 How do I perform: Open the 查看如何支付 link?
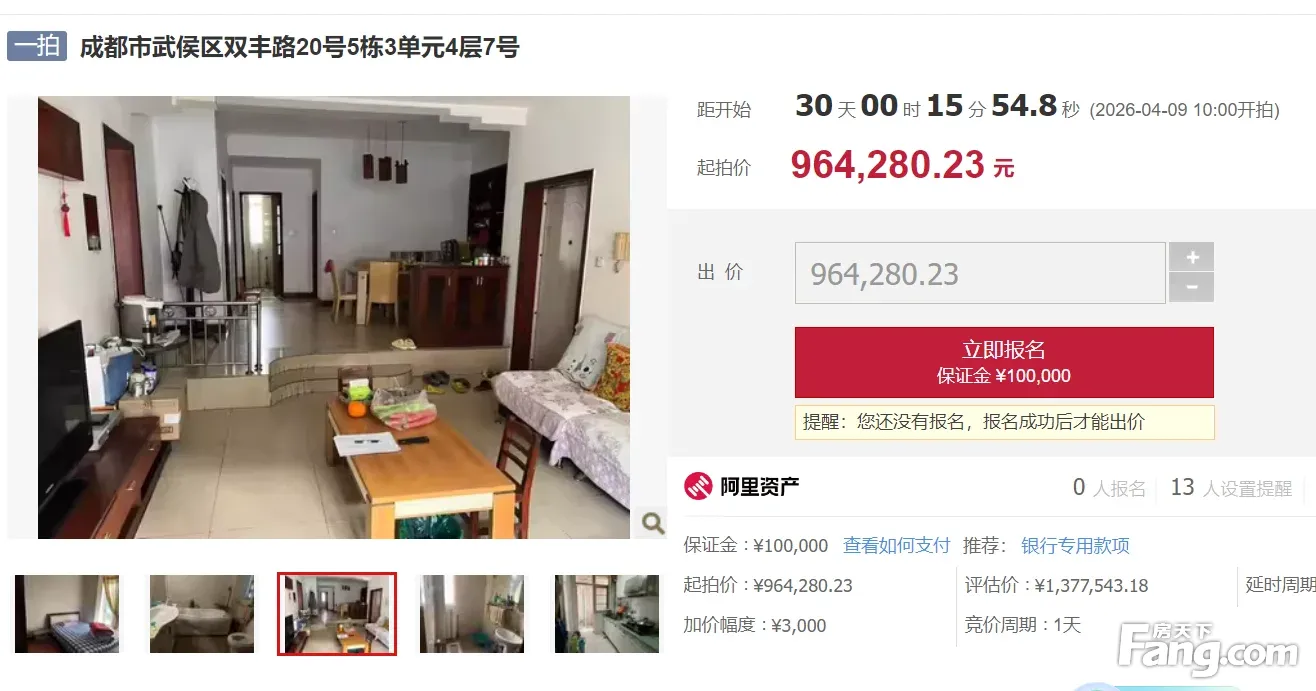(896, 546)
